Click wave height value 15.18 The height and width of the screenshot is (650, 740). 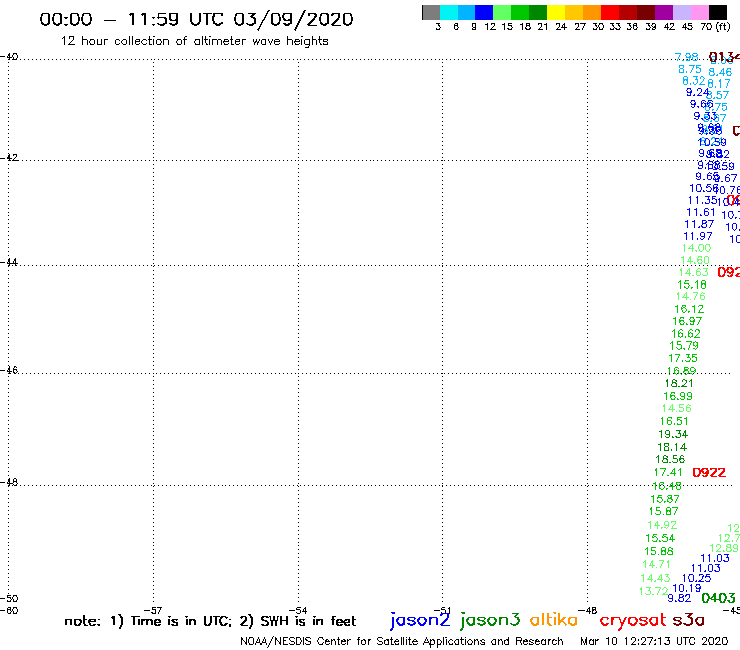(692, 285)
